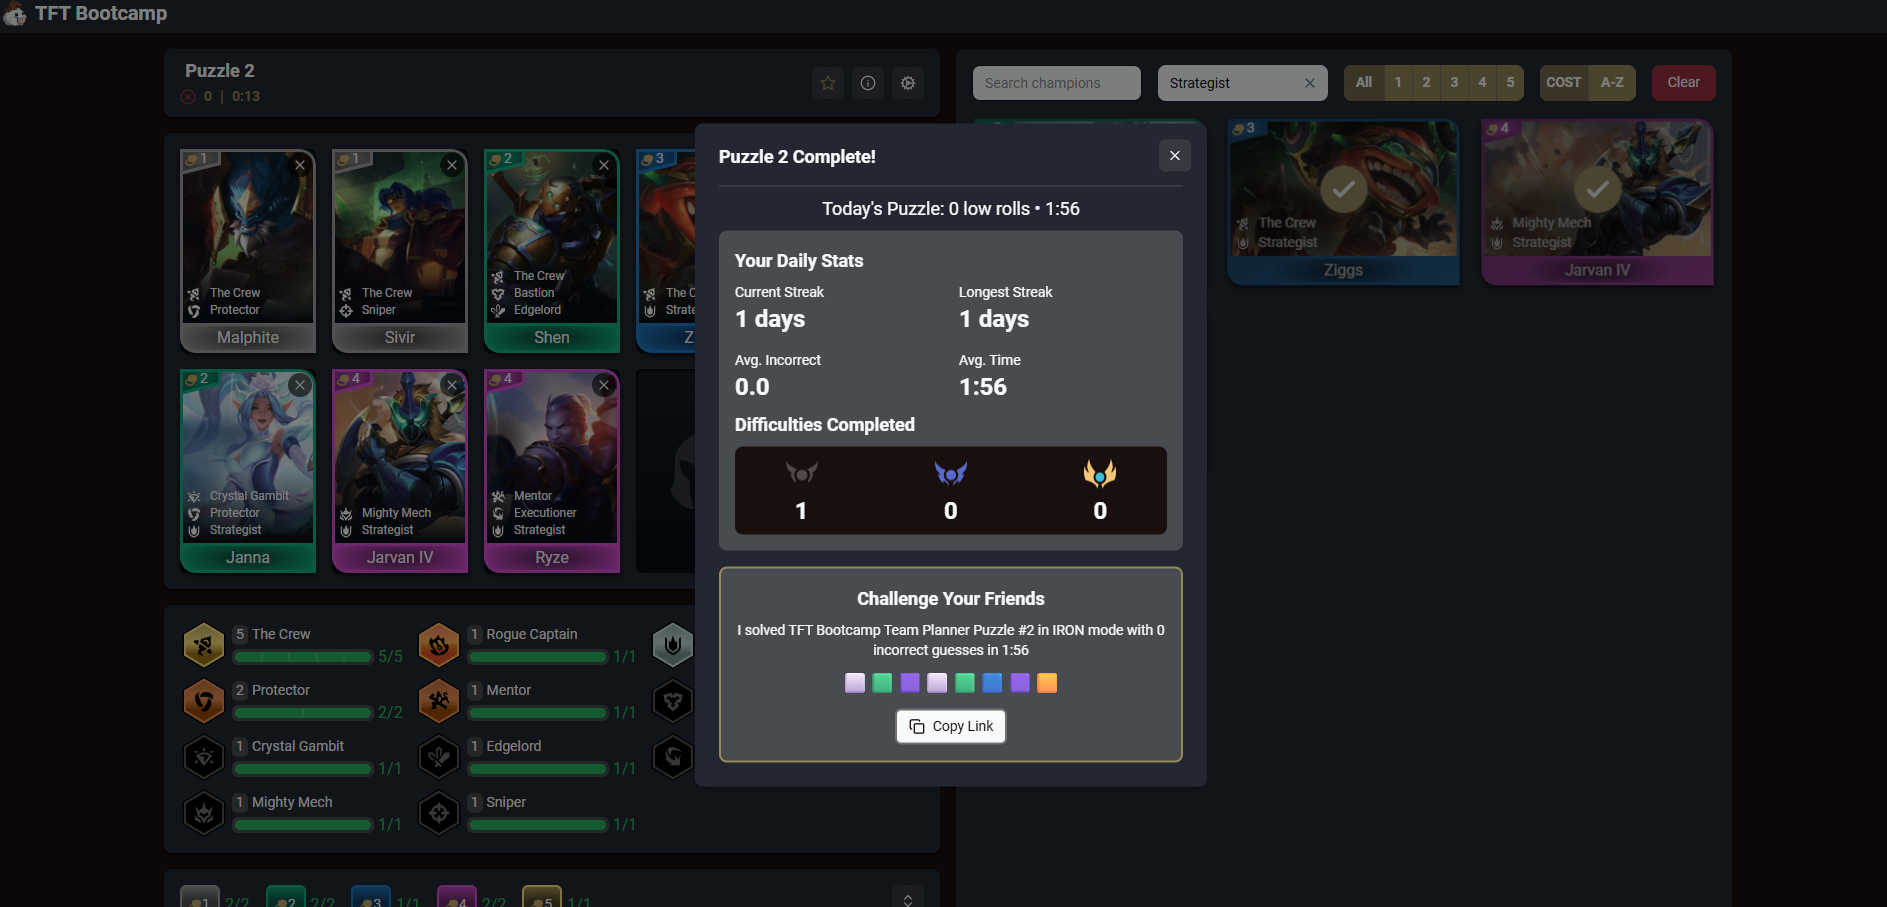Clear the Strategist trait filter
Viewport: 1887px width, 907px height.
click(x=1310, y=83)
